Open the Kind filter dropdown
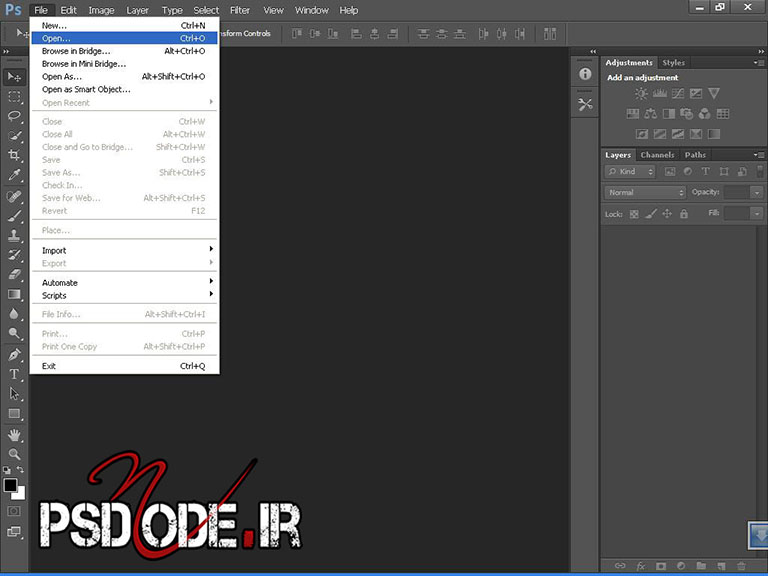Viewport: 768px width, 576px height. point(630,171)
